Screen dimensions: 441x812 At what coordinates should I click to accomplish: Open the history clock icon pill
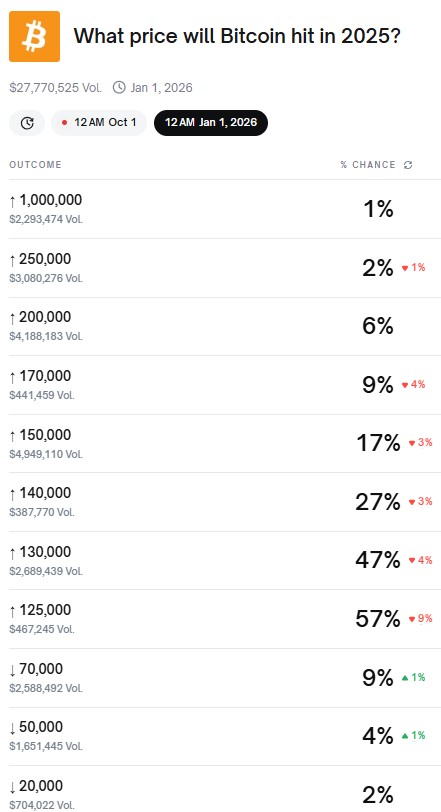coord(27,123)
